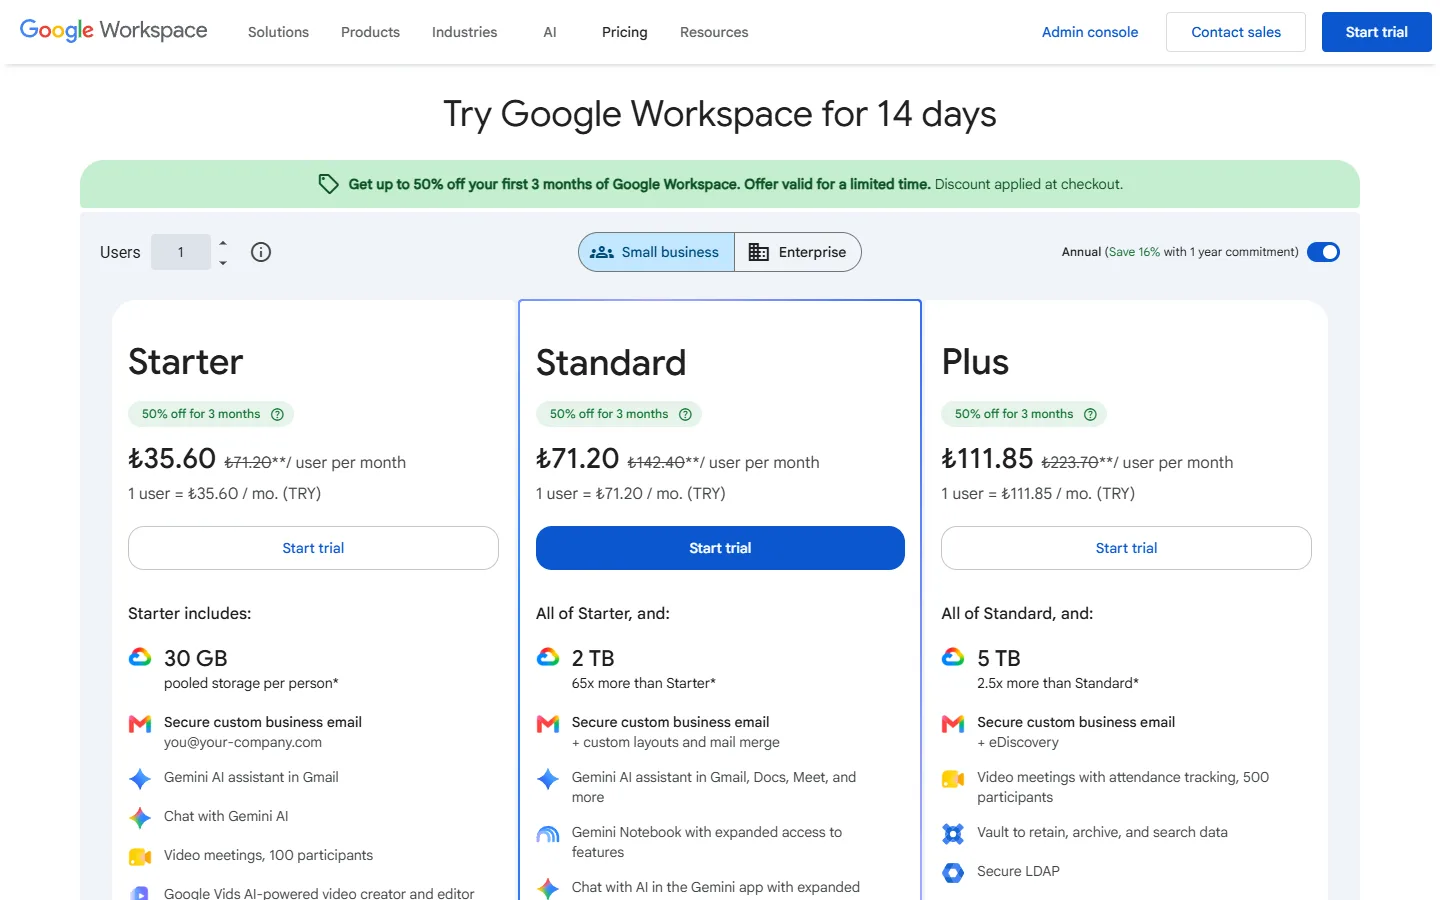This screenshot has height=900, width=1440.
Task: Click the Secure LDAP icon
Action: coord(953,872)
